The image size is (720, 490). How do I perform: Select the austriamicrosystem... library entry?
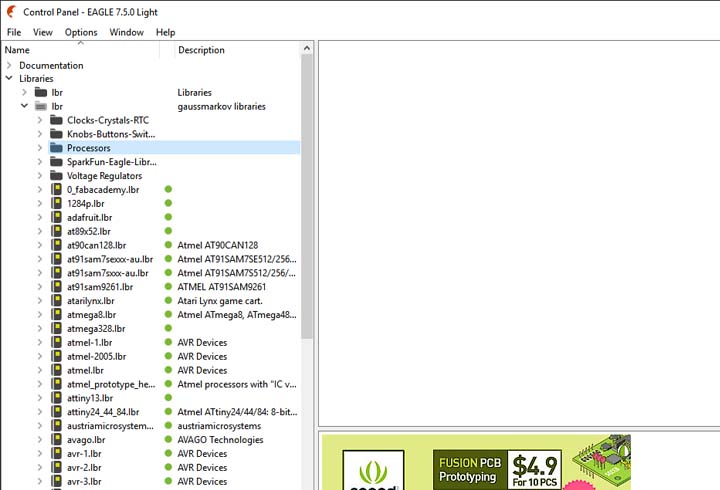pos(110,426)
